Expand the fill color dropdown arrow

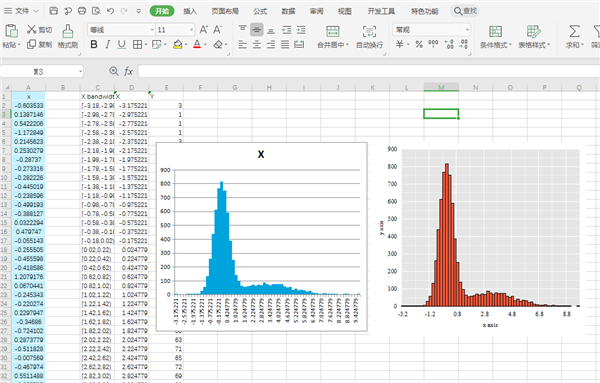[186, 45]
